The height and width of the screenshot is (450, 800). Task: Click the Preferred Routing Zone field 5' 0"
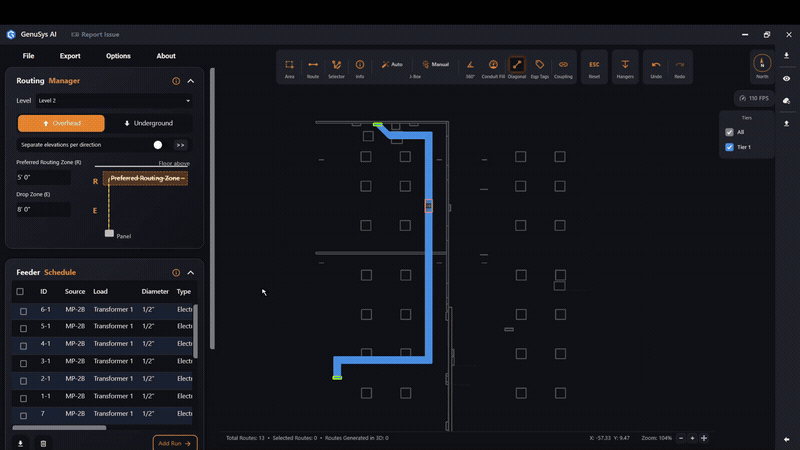44,178
